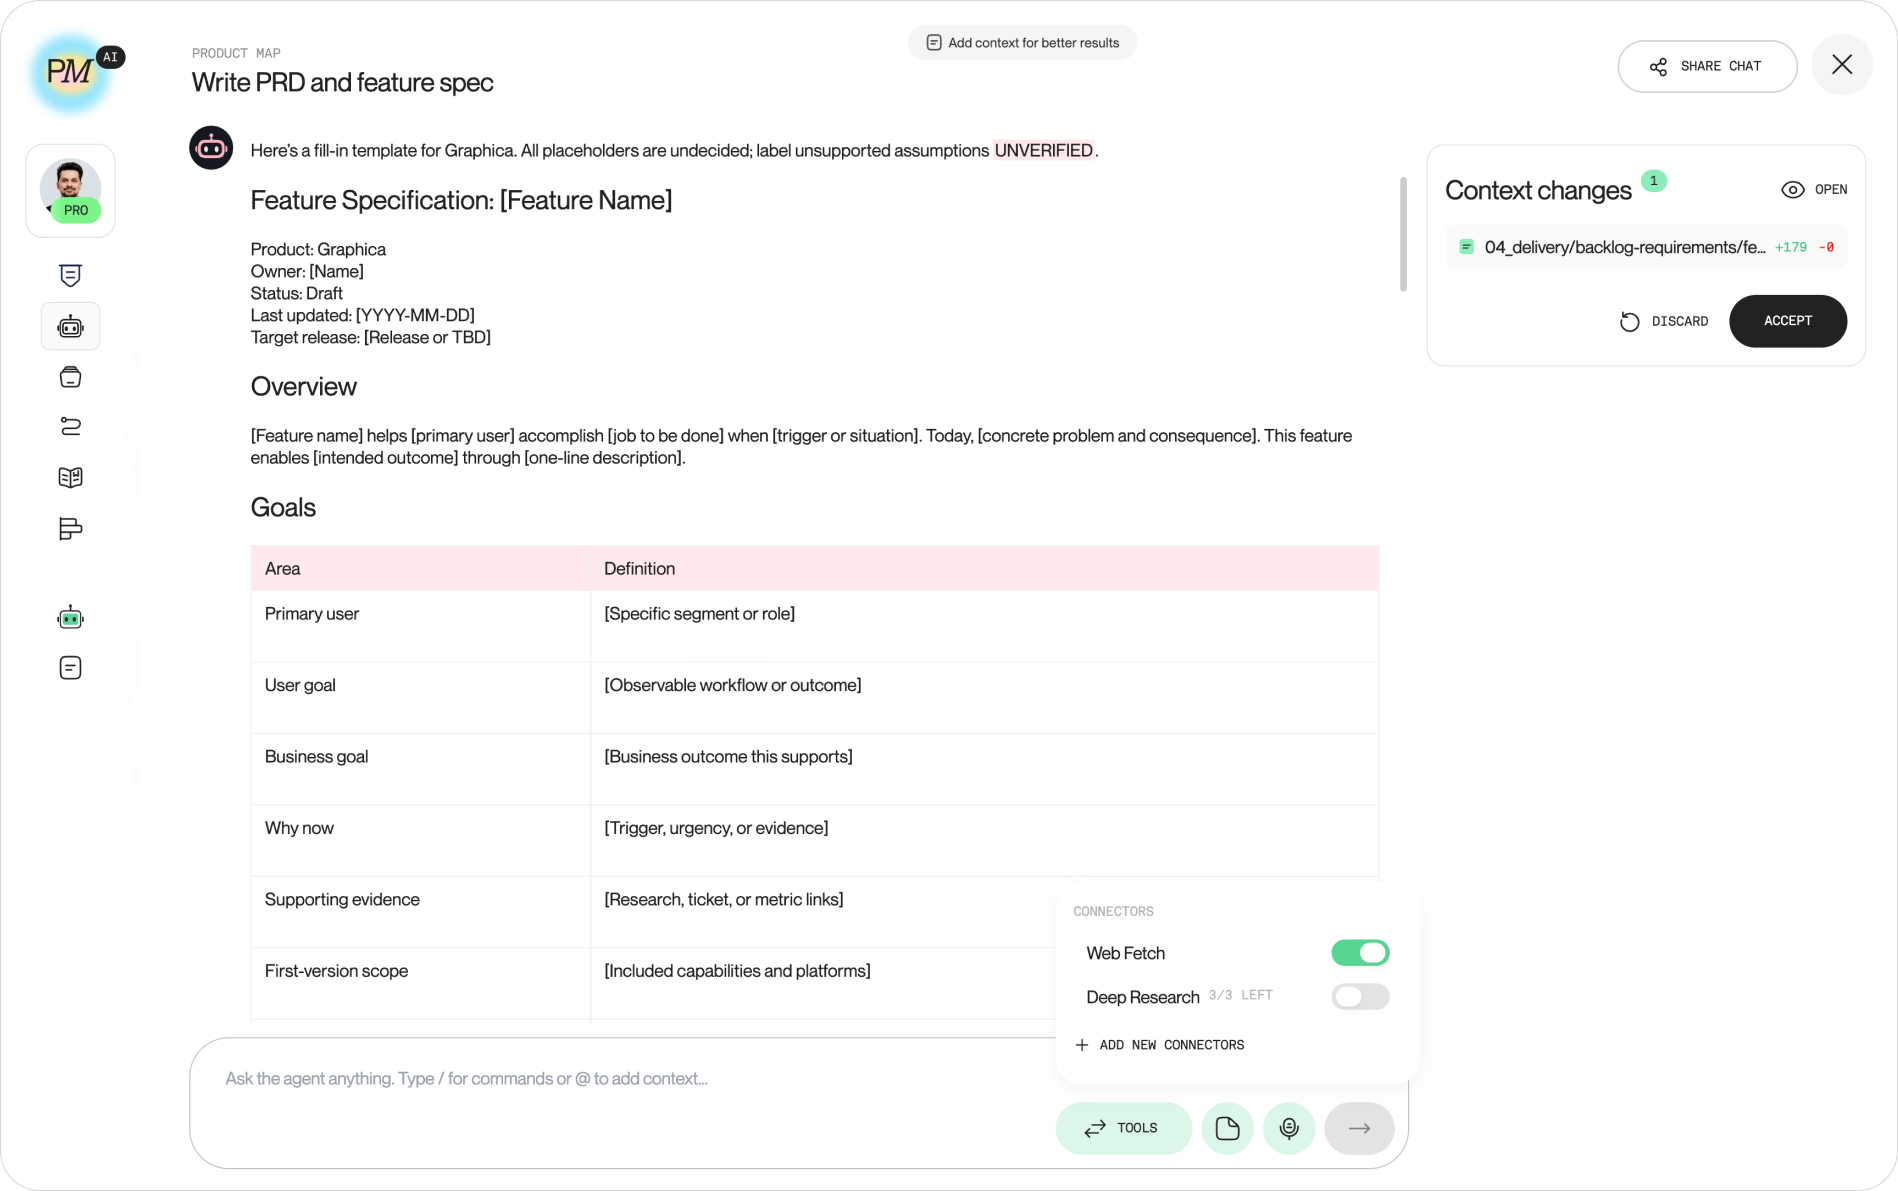Click the Primary user table cell
This screenshot has width=1898, height=1191.
coord(420,626)
